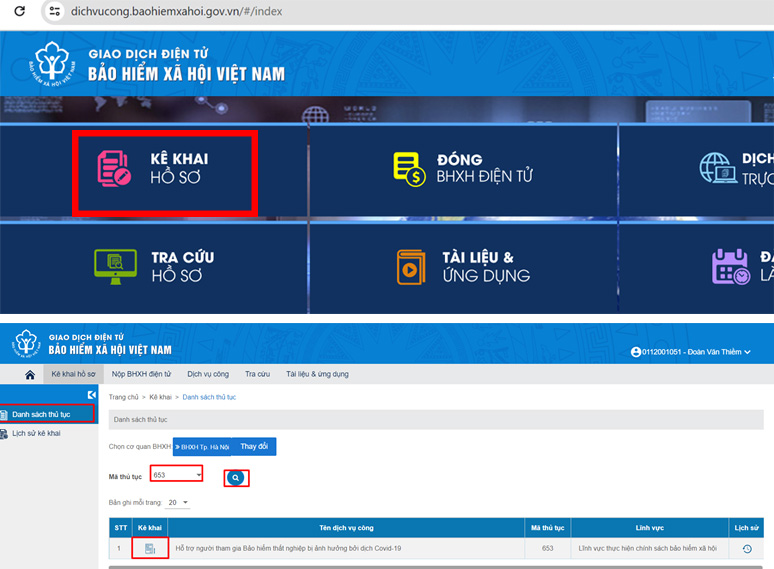Click the yellow Đóng BHXH payment icon
Screen dimensions: 774x569
(x=409, y=169)
